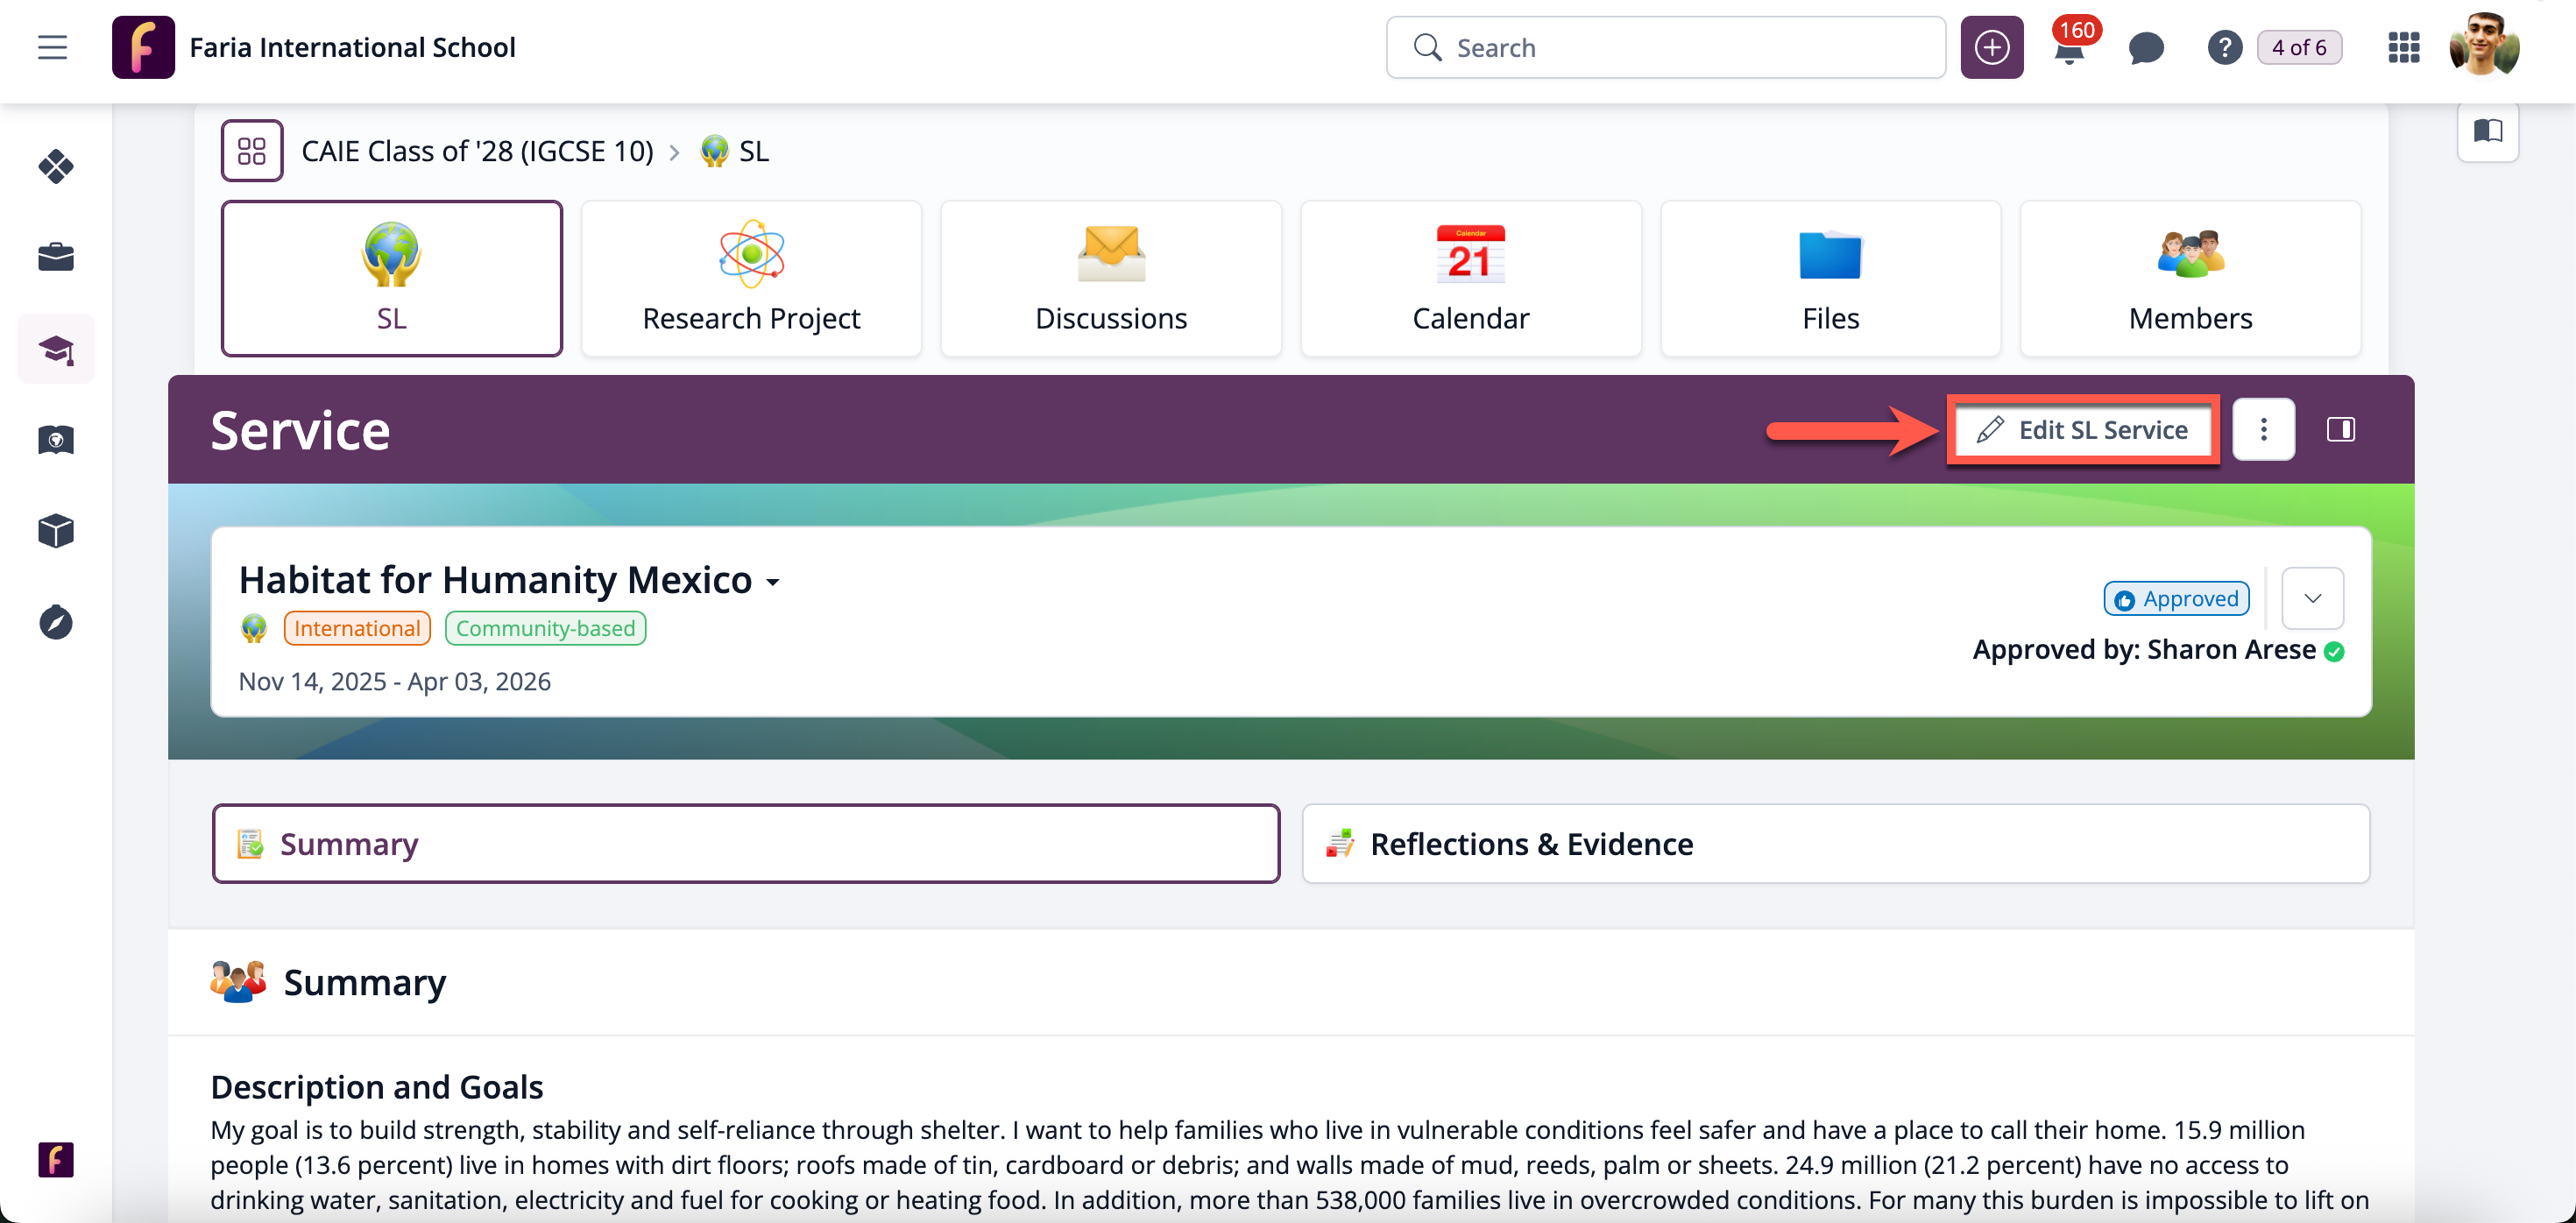
Task: Open the apps grid launcher icon
Action: (x=2403, y=48)
